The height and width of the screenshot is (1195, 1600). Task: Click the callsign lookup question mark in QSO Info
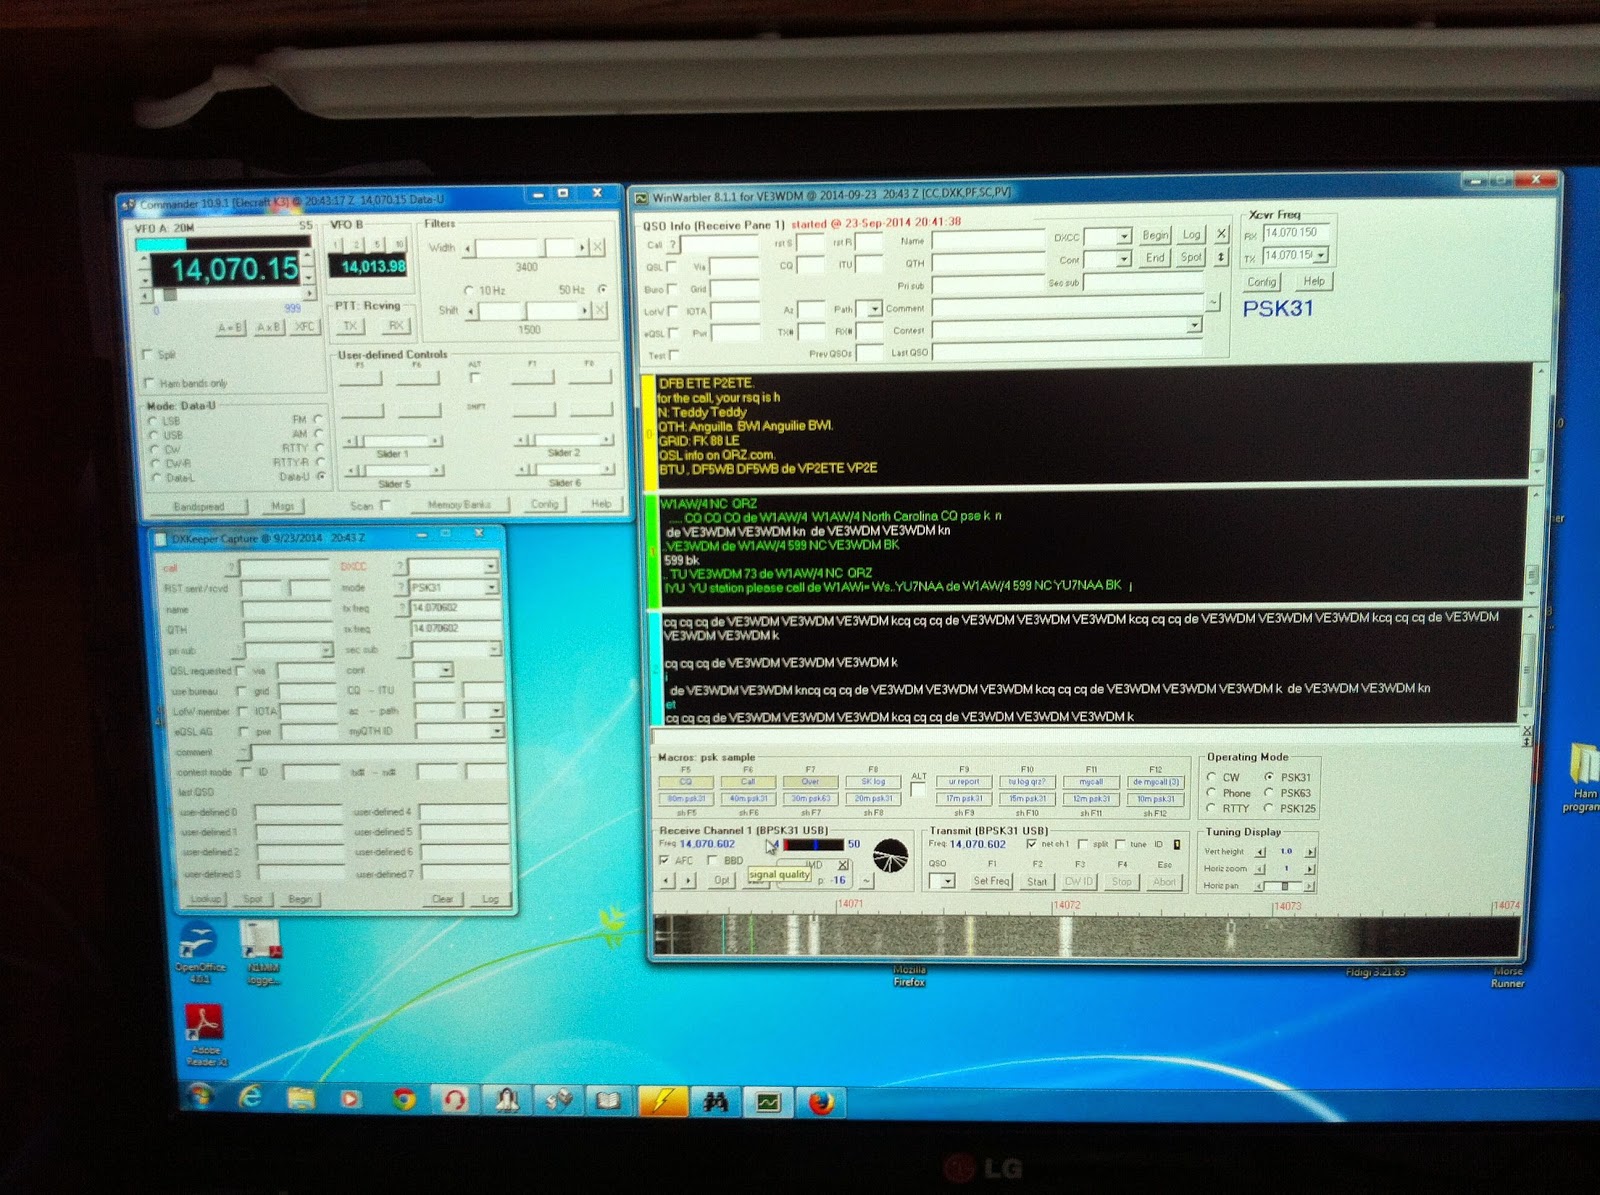pyautogui.click(x=673, y=244)
